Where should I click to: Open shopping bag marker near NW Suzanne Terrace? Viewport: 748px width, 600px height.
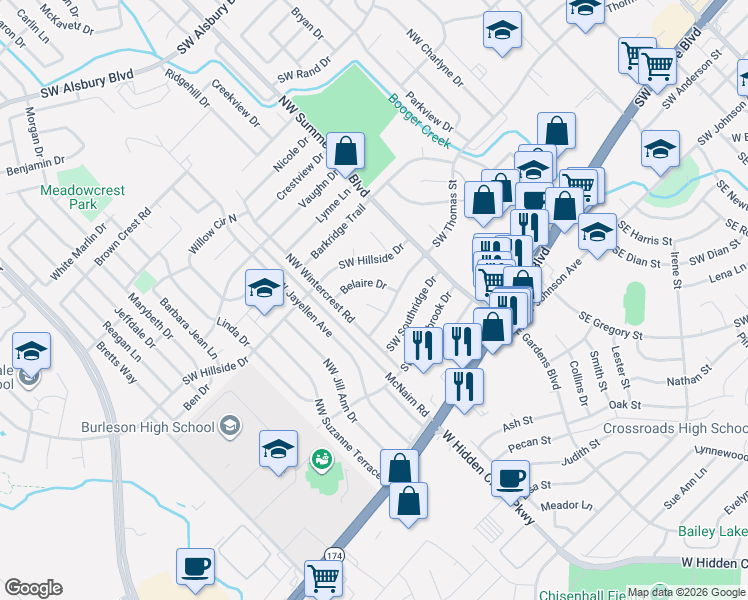(399, 468)
